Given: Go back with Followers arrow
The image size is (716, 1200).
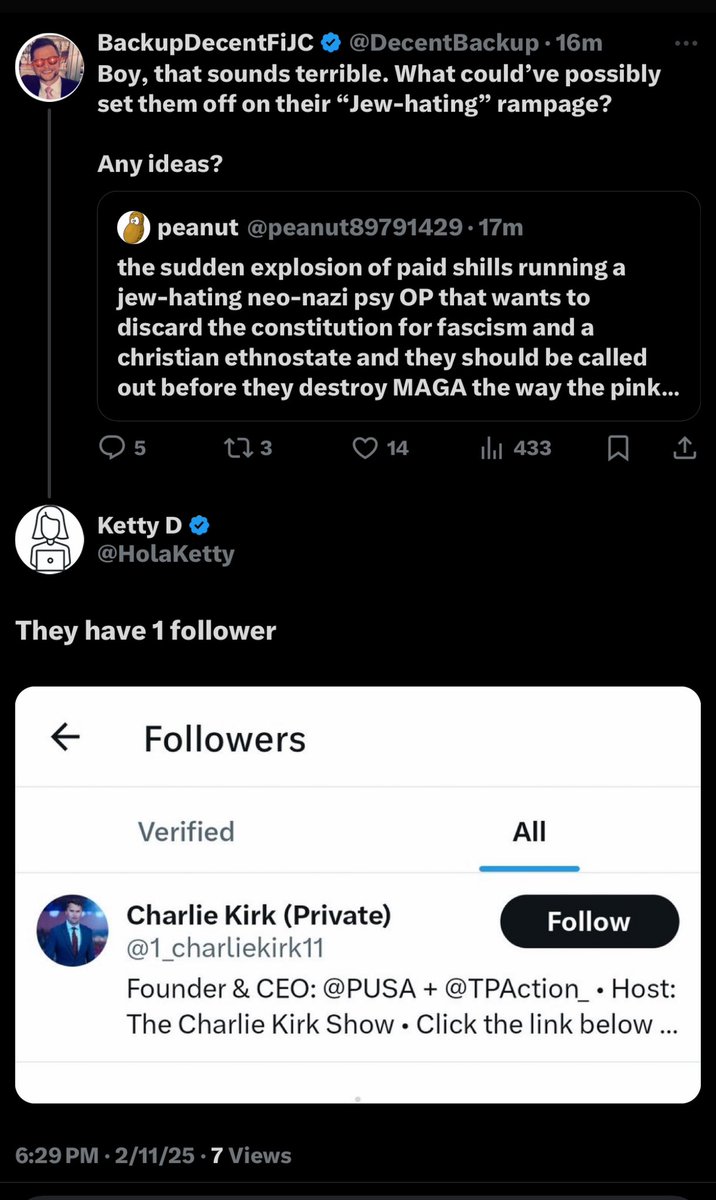Looking at the screenshot, I should (65, 738).
